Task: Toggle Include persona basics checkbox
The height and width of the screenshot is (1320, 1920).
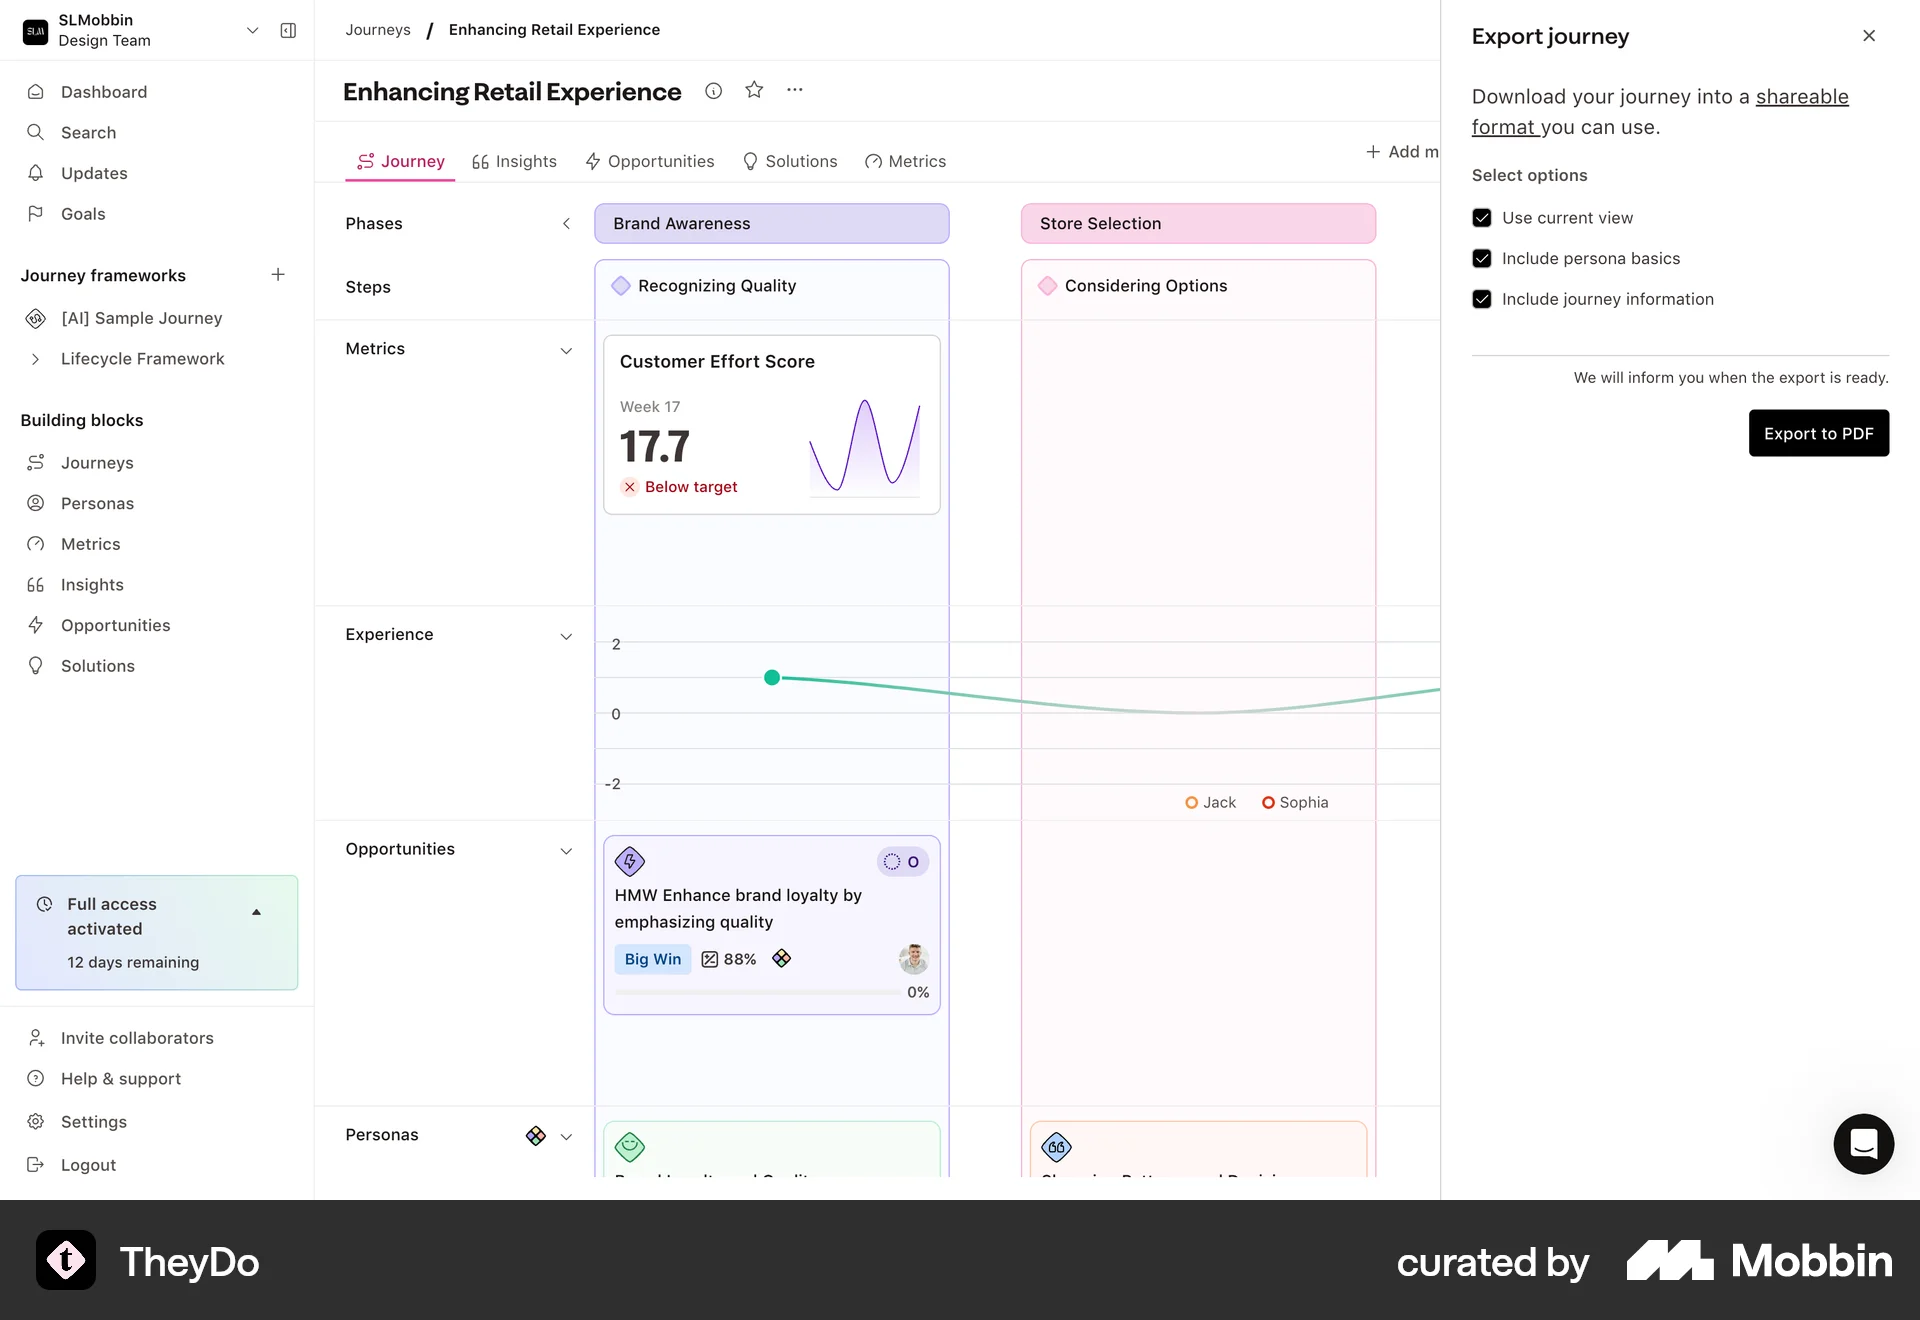Action: click(x=1482, y=259)
